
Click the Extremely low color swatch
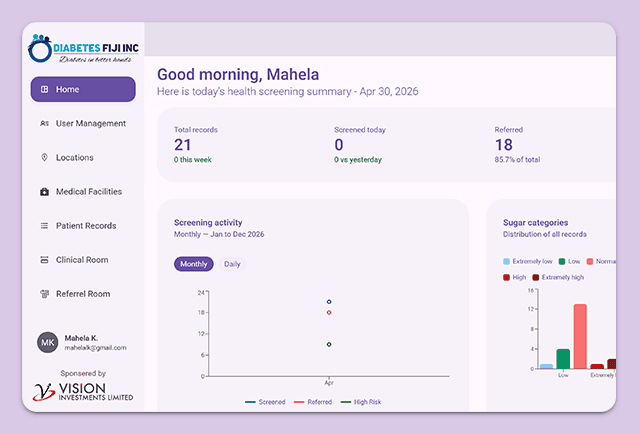tap(507, 261)
